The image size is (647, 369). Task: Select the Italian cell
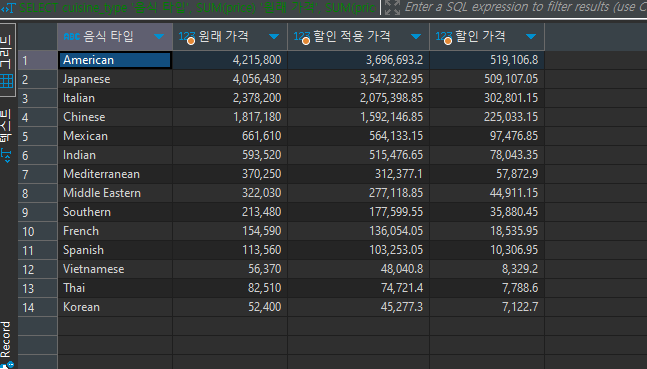(115, 98)
